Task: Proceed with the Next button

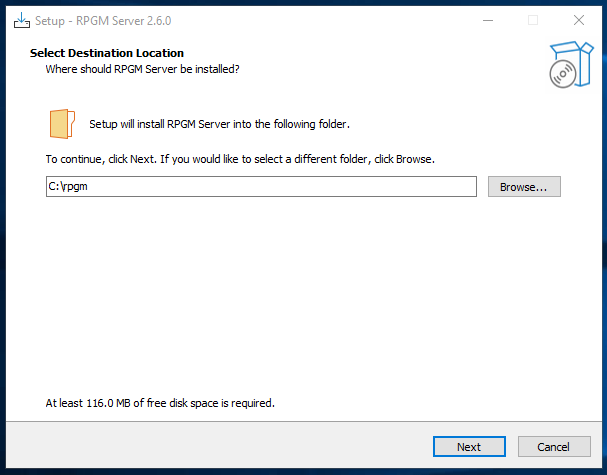Action: point(469,447)
